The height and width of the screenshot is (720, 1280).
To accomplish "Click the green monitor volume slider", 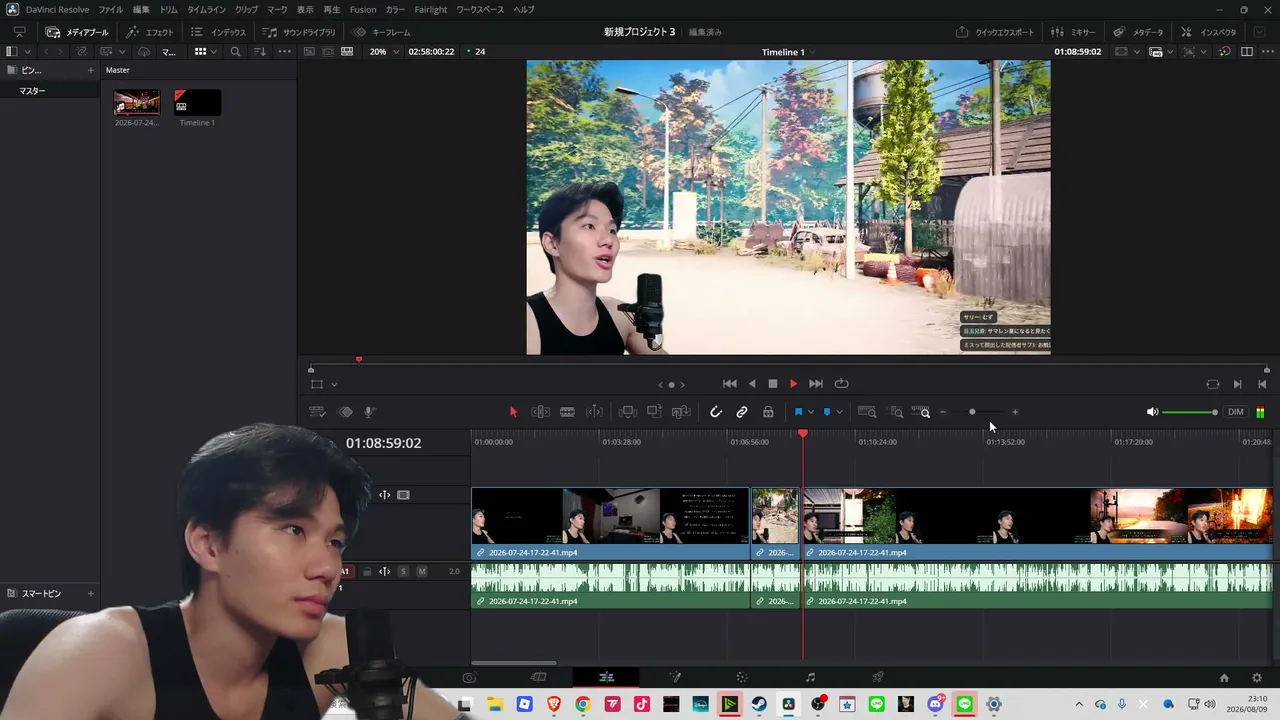I will click(1190, 412).
